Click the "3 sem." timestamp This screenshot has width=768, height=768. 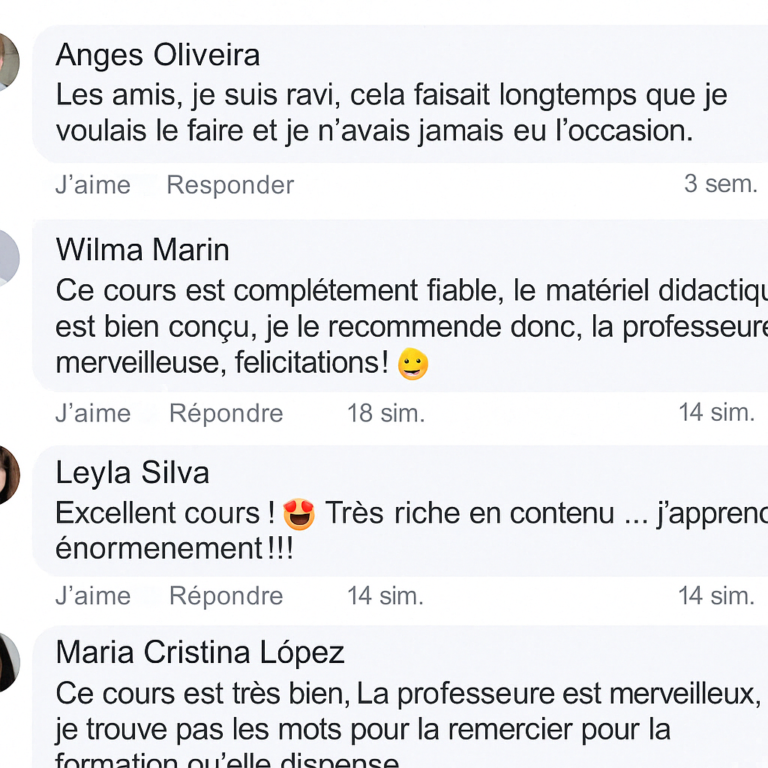pos(720,184)
